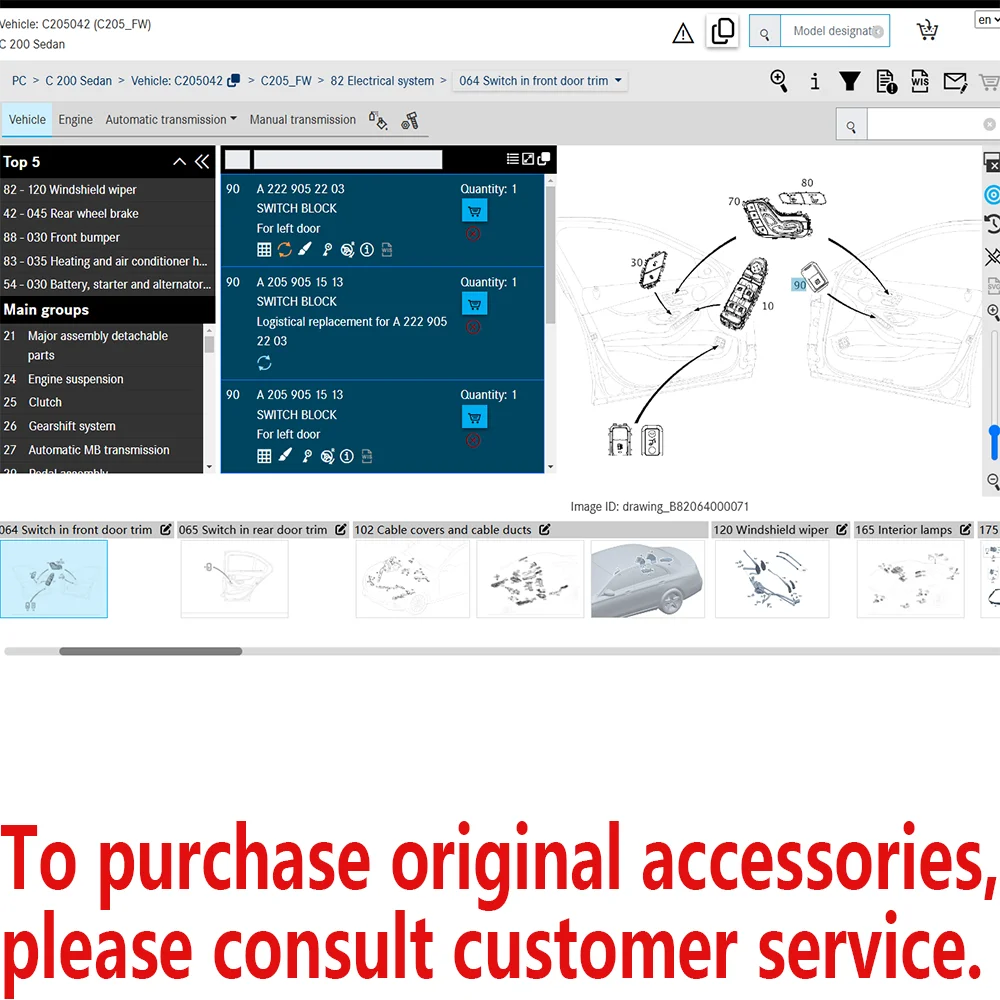Click the red circled X under first Quantity
The image size is (1000, 1000).
click(473, 234)
